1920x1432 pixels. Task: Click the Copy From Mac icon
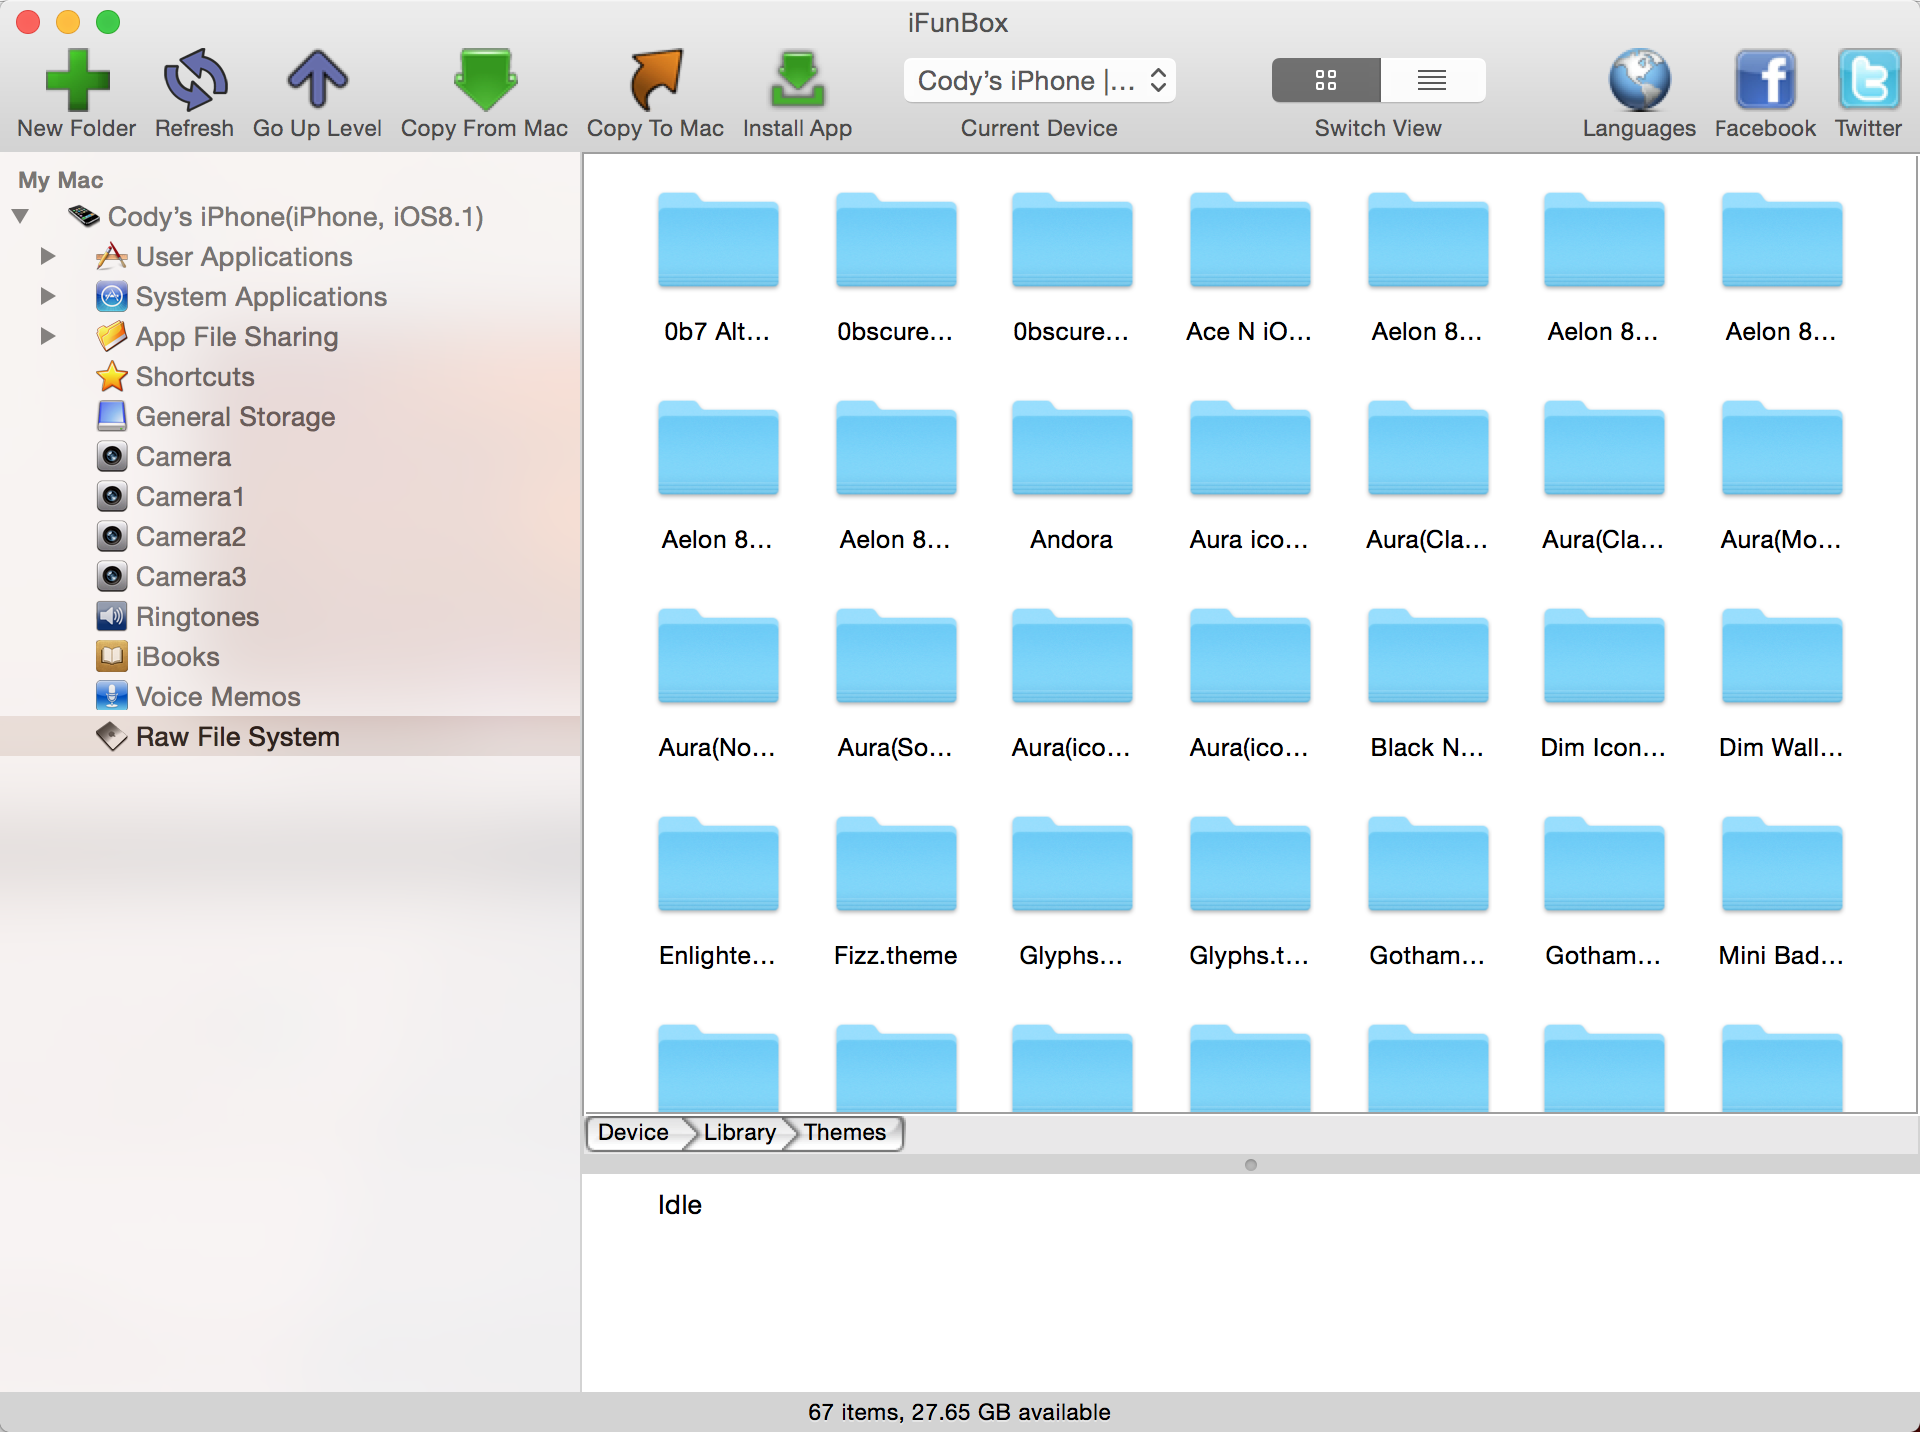[485, 79]
